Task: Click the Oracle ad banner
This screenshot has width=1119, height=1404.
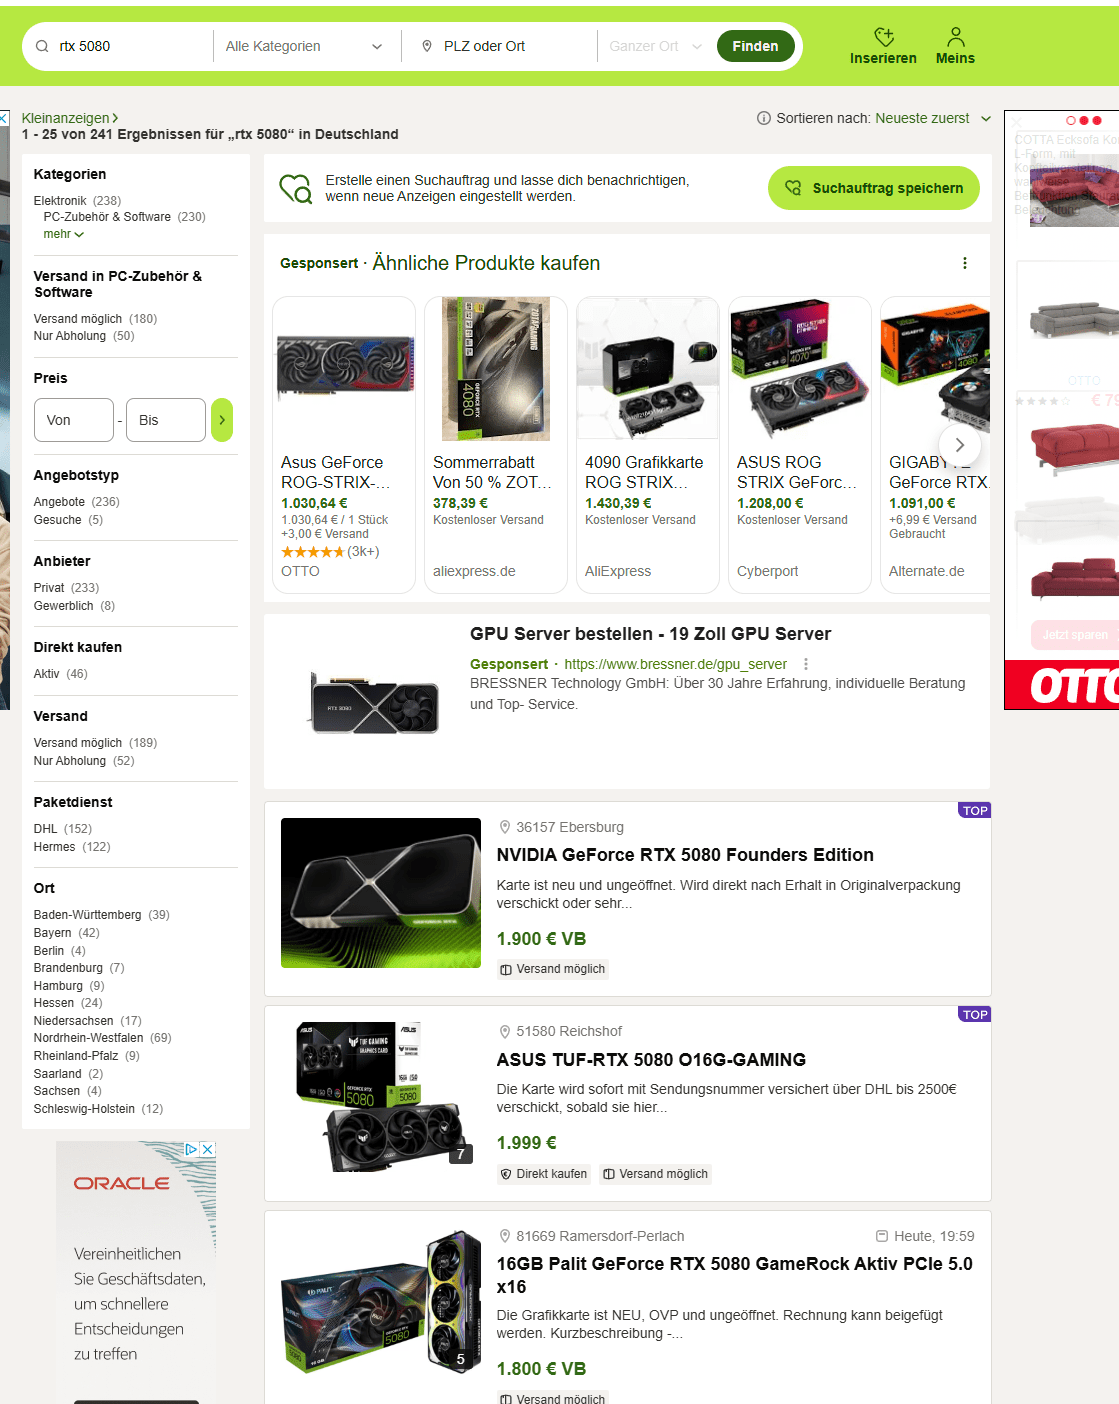Action: [x=136, y=1272]
